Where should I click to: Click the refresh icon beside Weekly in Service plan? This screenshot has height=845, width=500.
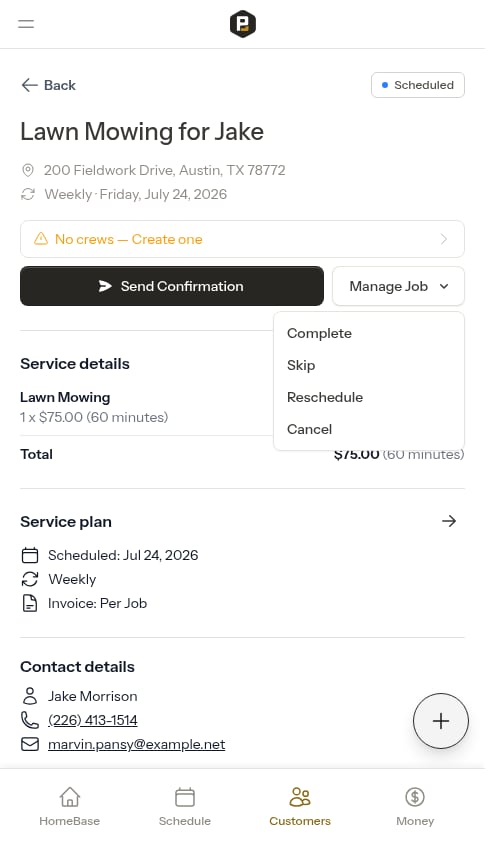(30, 579)
